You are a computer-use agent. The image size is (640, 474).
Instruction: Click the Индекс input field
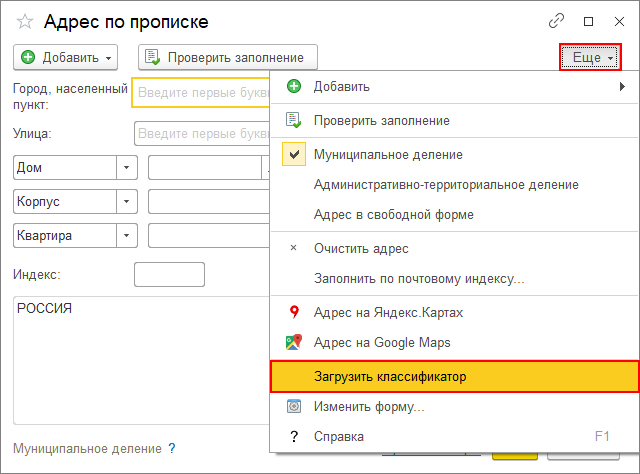pos(169,274)
